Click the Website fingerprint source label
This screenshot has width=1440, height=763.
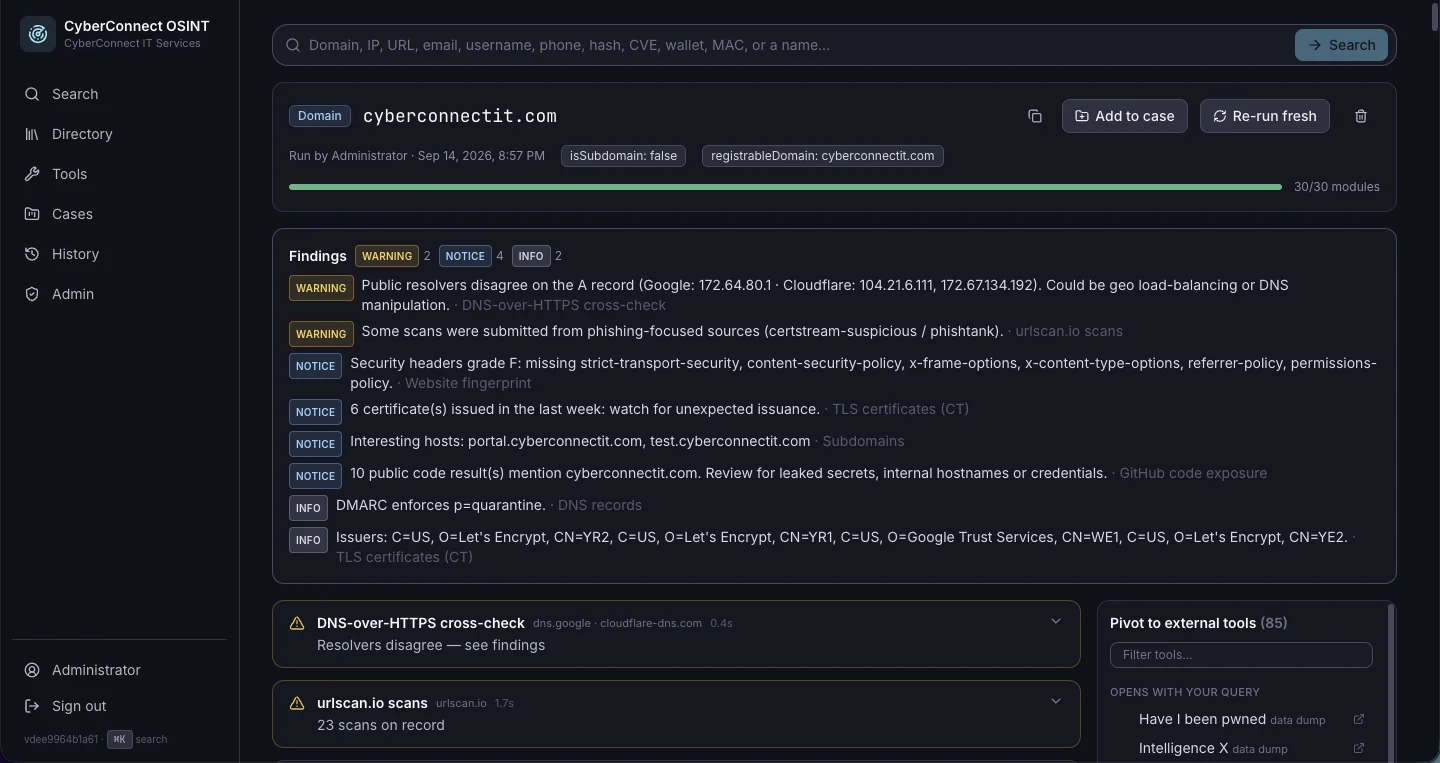click(468, 383)
